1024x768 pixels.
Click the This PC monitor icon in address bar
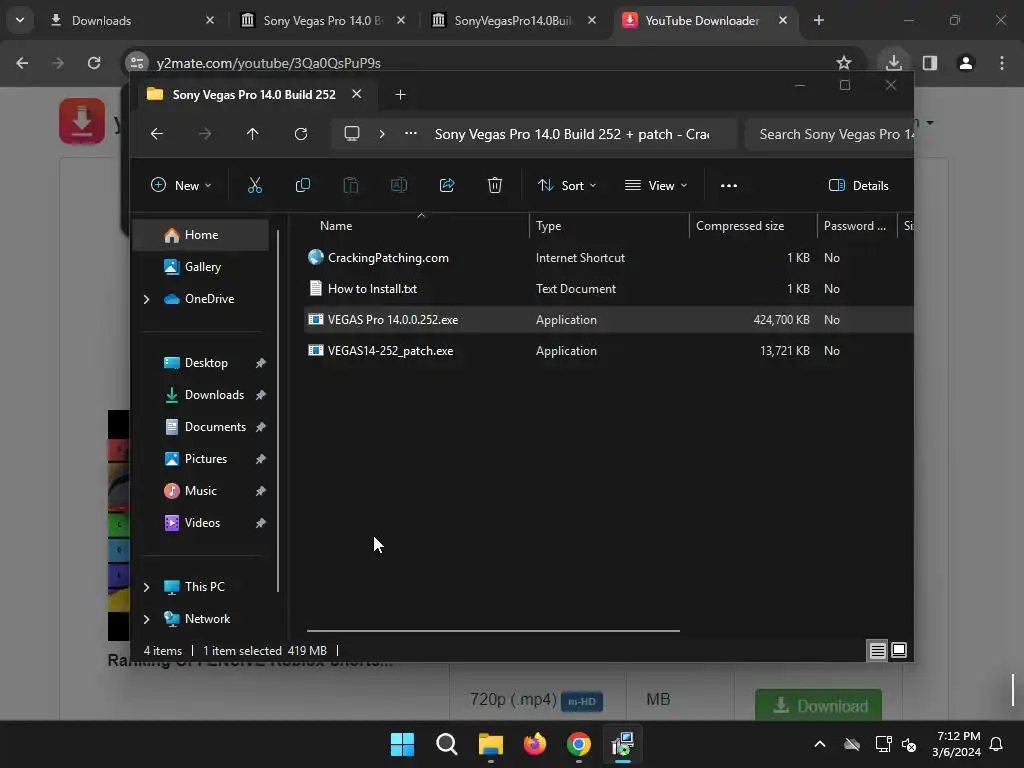click(x=352, y=134)
